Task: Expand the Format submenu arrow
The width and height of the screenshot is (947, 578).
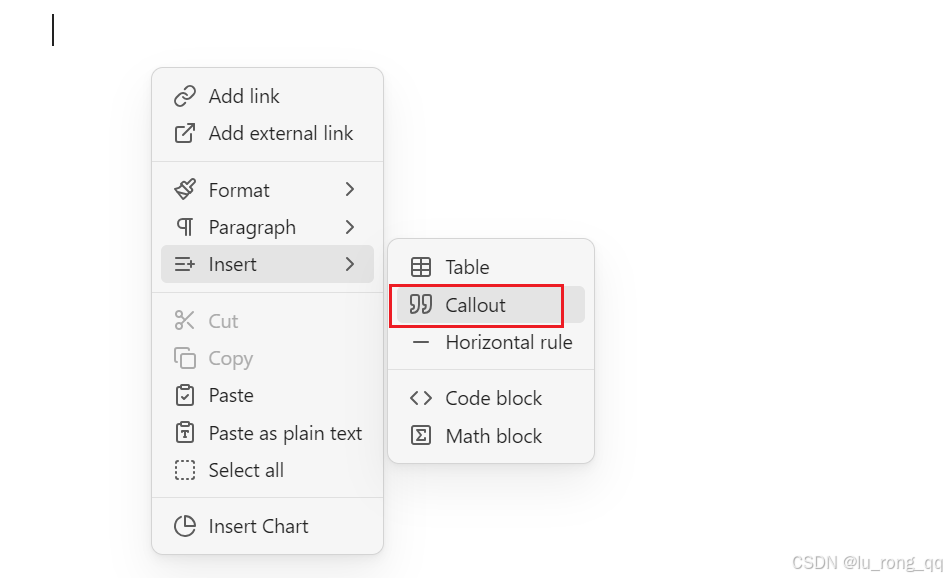Action: pyautogui.click(x=350, y=190)
